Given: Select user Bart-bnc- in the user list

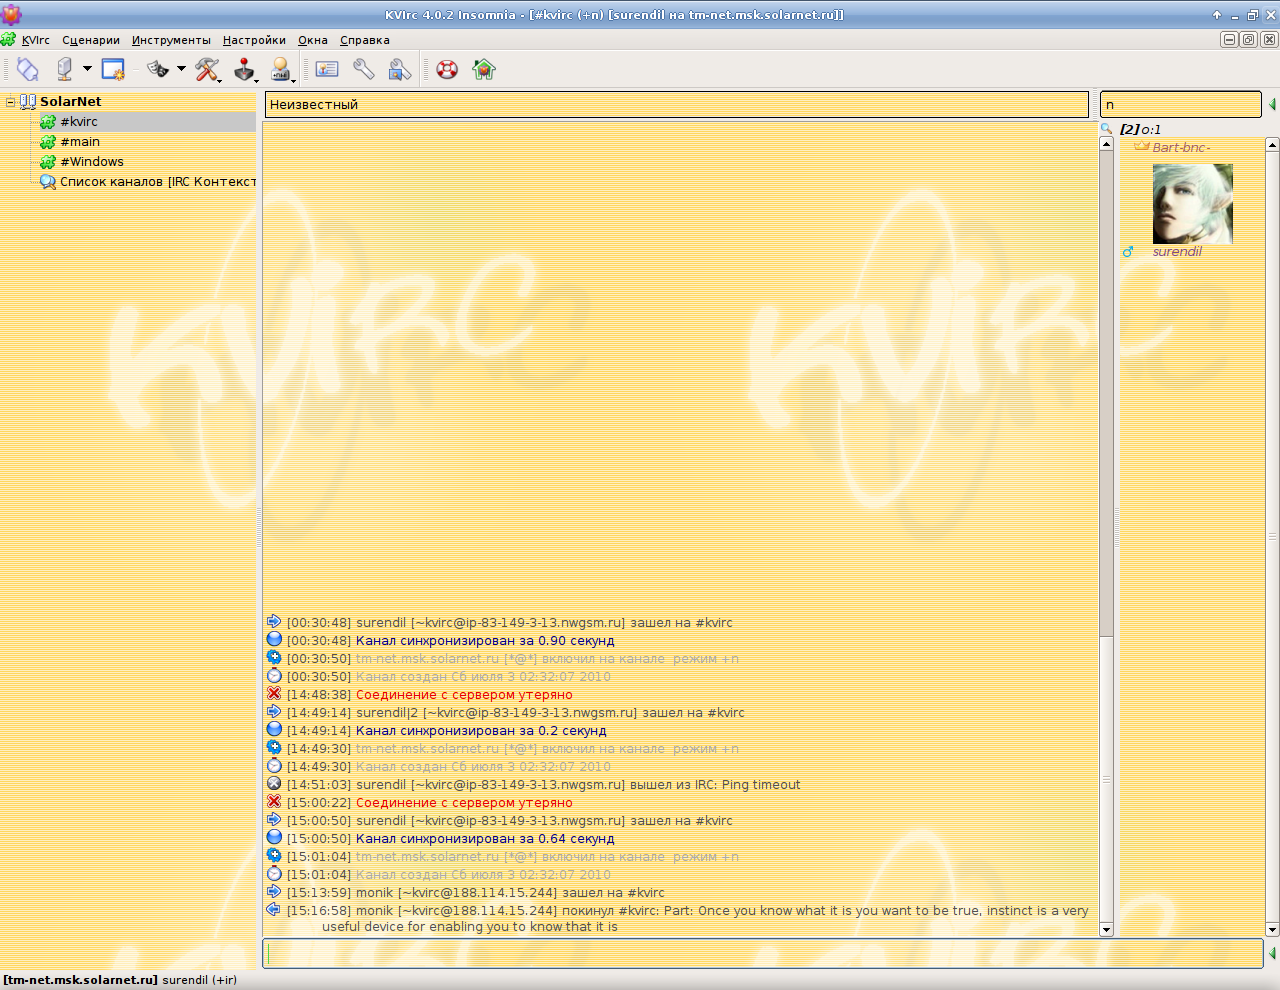Looking at the screenshot, I should (x=1181, y=147).
